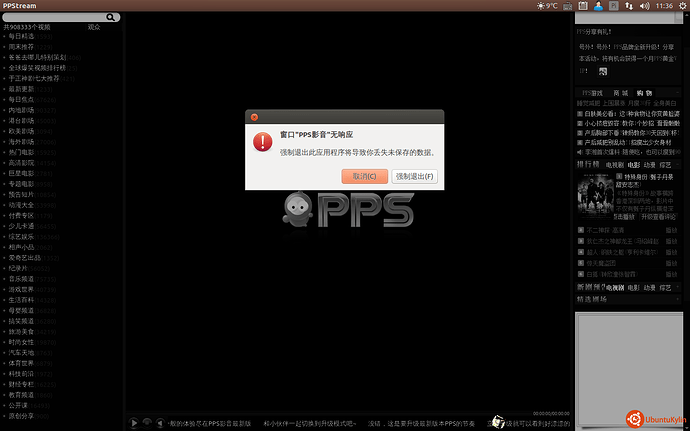Collapse the 精选剧场 section arrow
The width and height of the screenshot is (690, 431).
(x=678, y=299)
